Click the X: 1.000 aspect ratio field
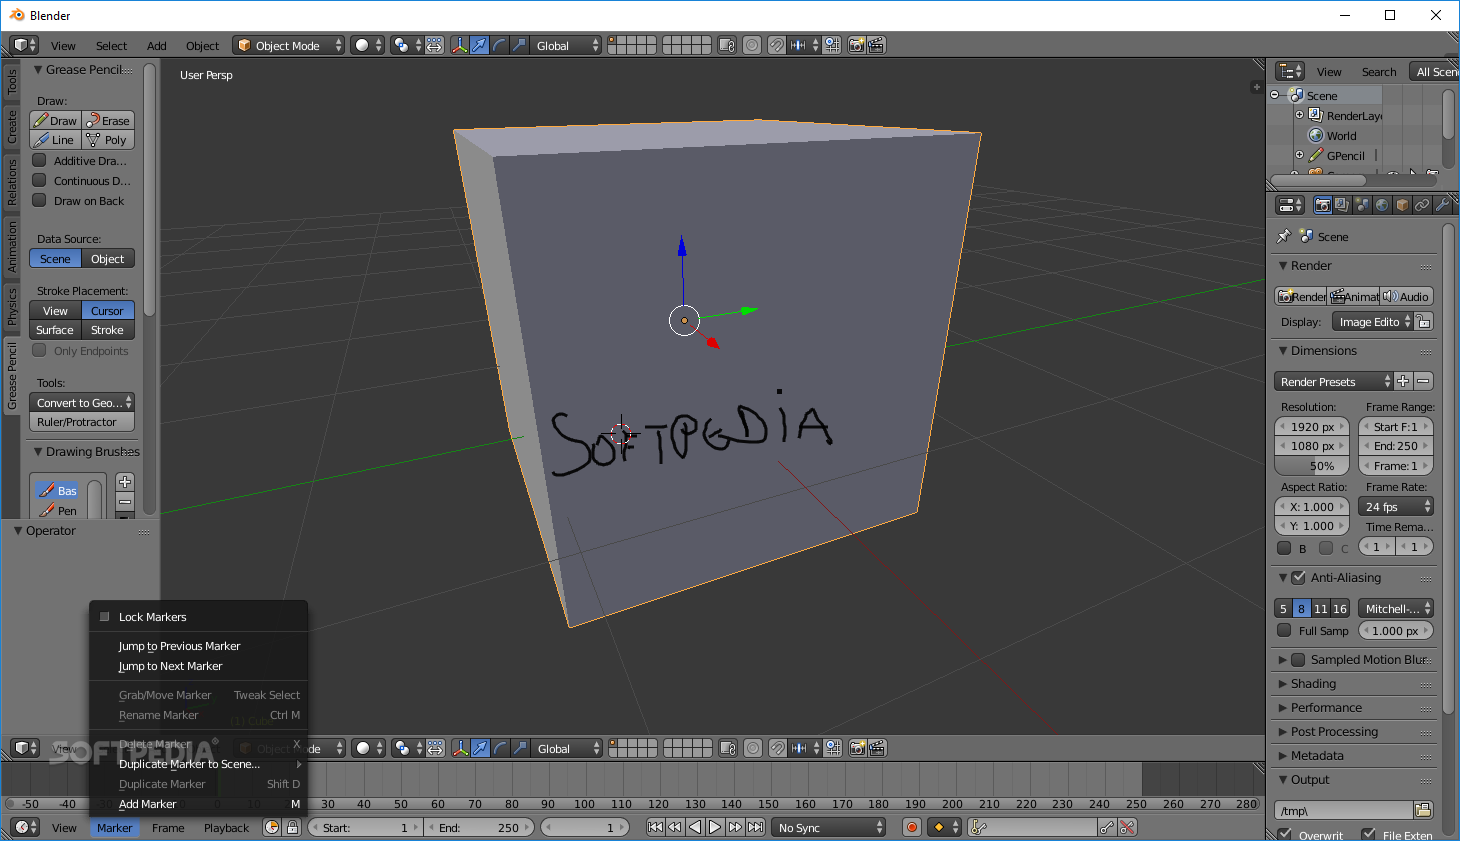This screenshot has height=841, width=1460. pyautogui.click(x=1312, y=506)
